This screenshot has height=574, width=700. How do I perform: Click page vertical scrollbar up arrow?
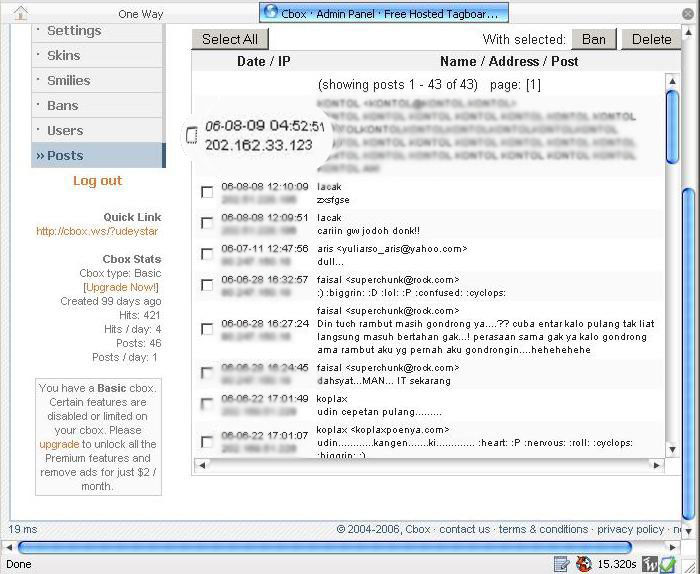click(x=689, y=32)
